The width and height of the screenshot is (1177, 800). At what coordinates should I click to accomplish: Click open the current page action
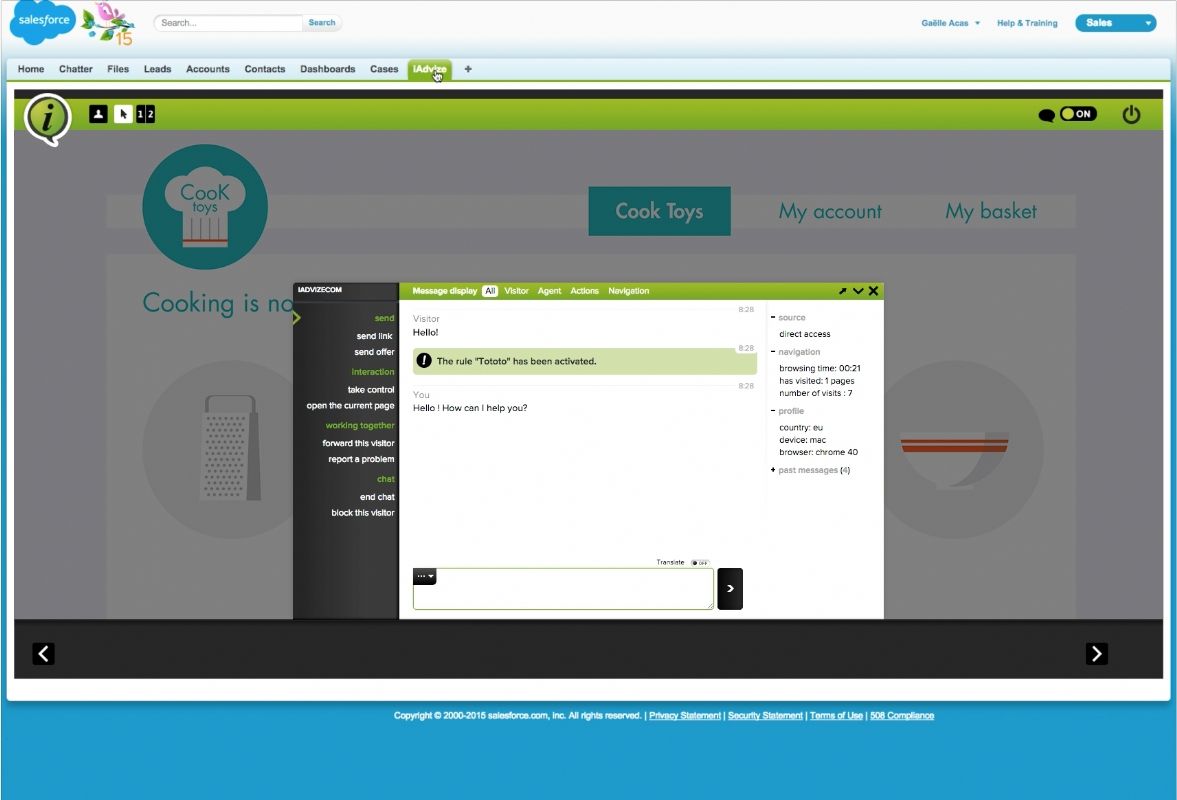pyautogui.click(x=350, y=405)
